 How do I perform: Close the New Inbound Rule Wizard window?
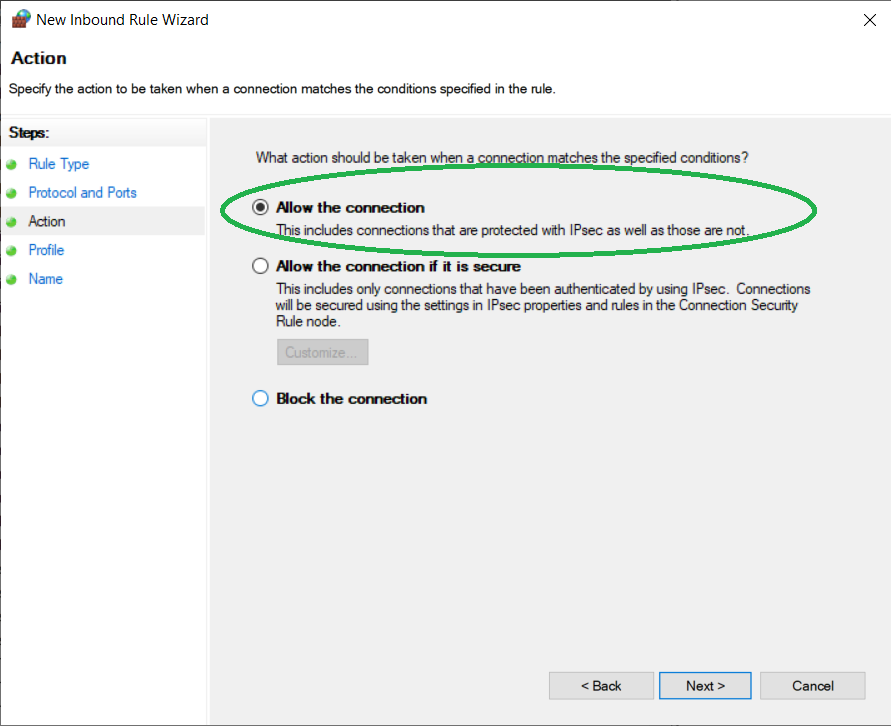[x=865, y=19]
